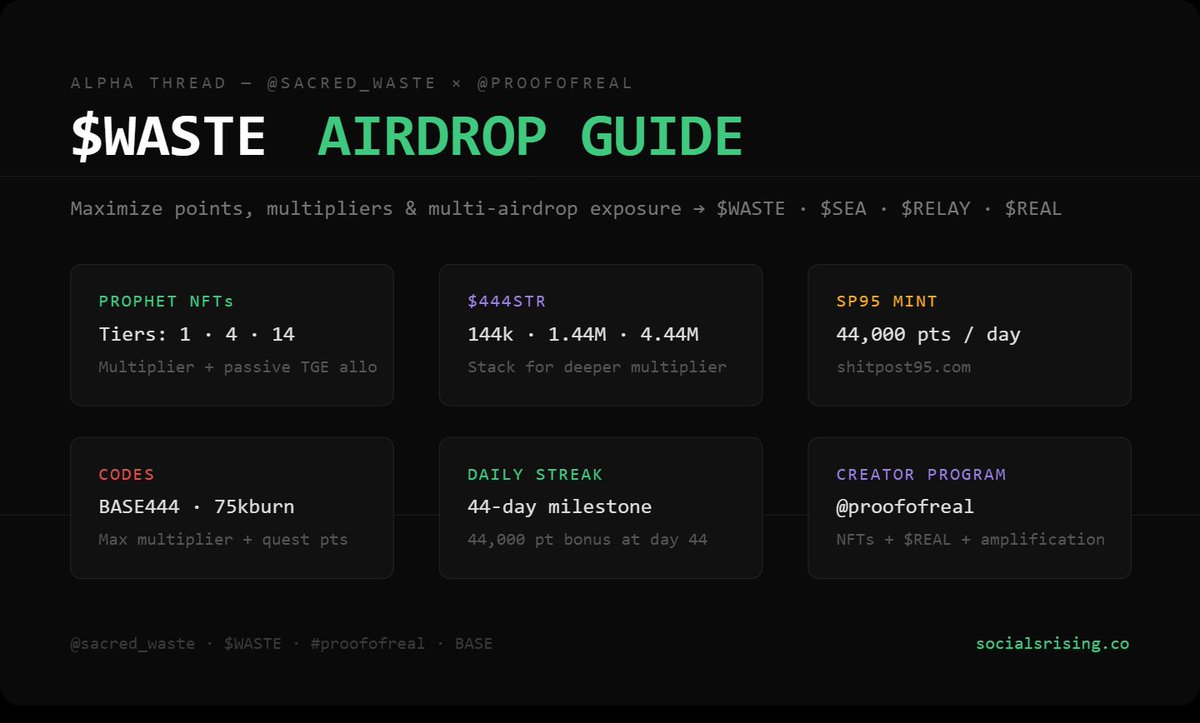Open the shitpost95.com link text

pos(903,367)
